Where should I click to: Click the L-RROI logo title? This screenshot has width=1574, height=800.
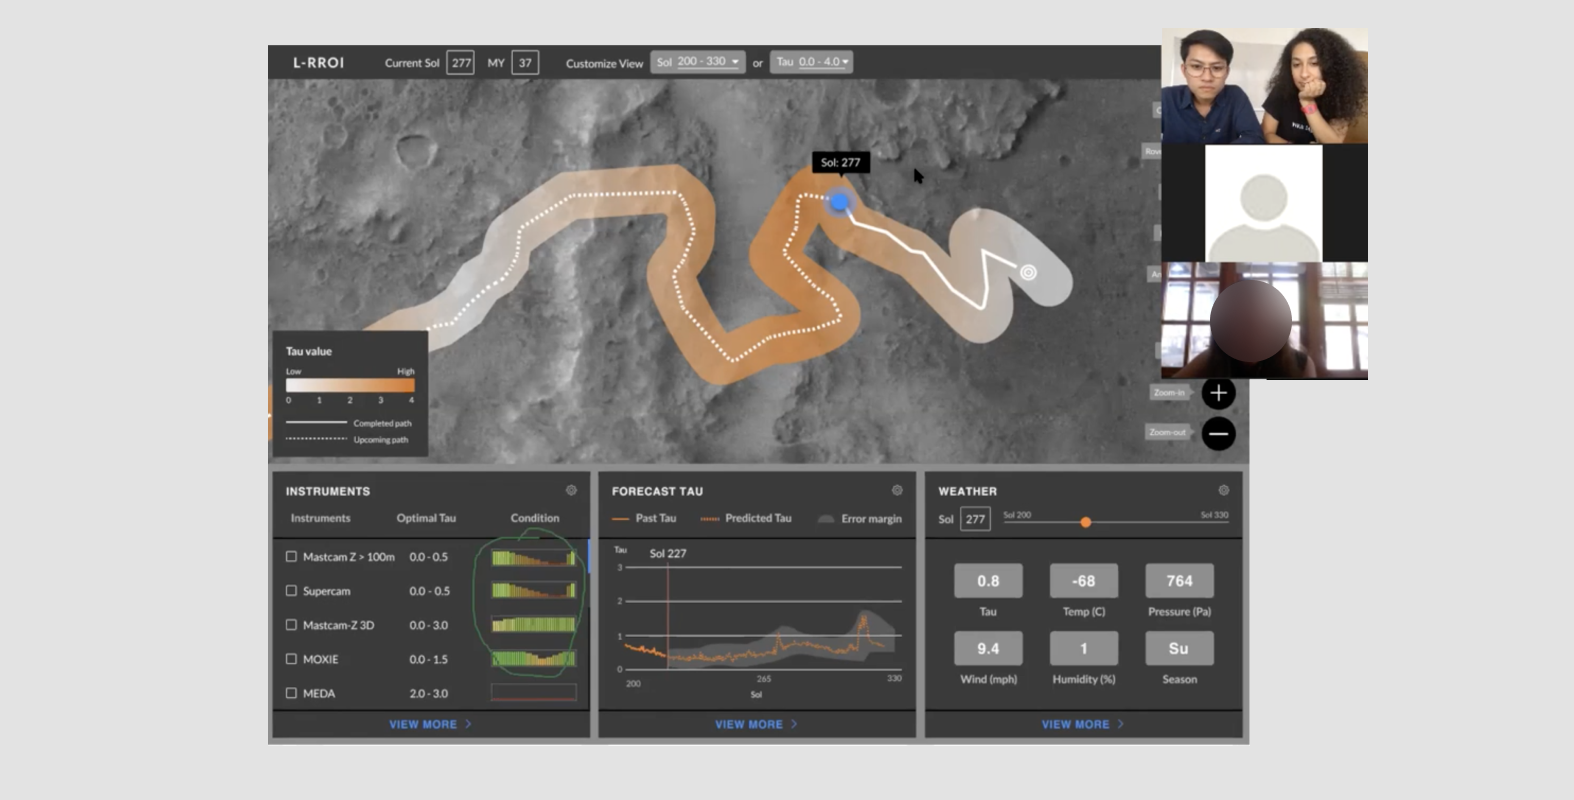click(318, 62)
